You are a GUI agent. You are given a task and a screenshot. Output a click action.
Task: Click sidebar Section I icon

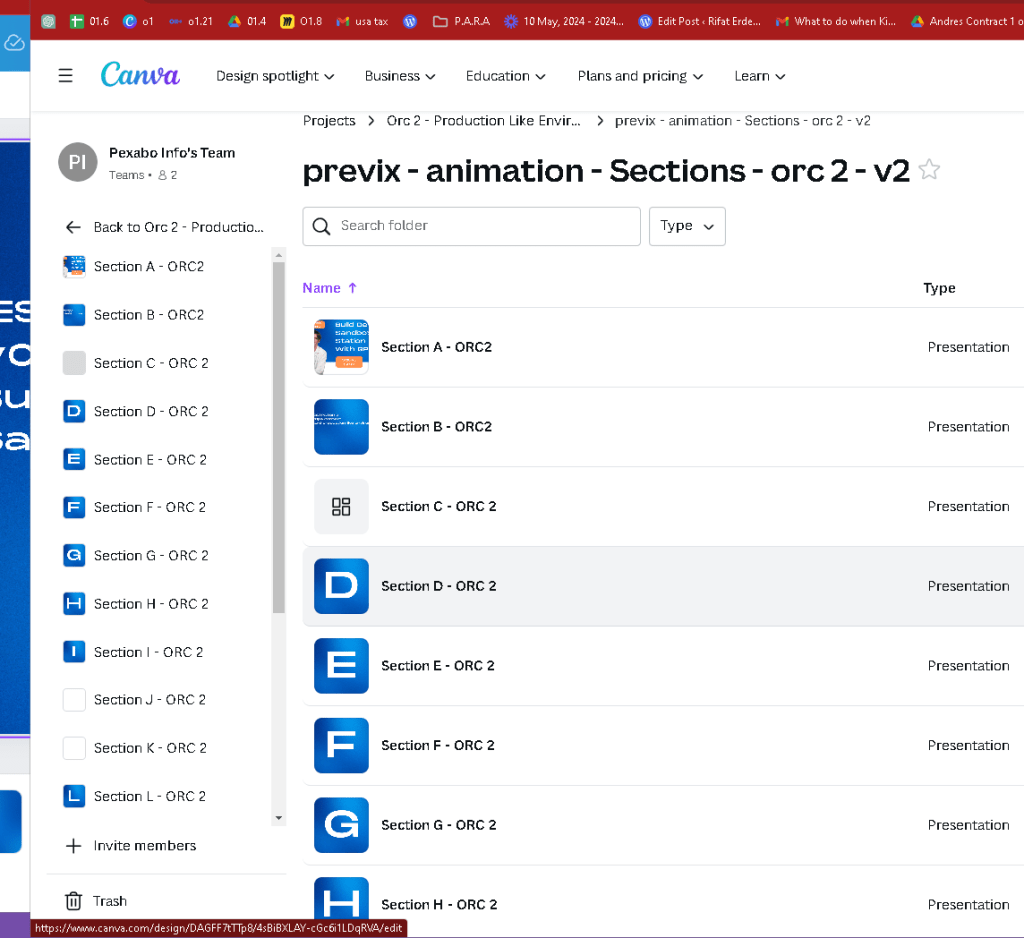[74, 652]
